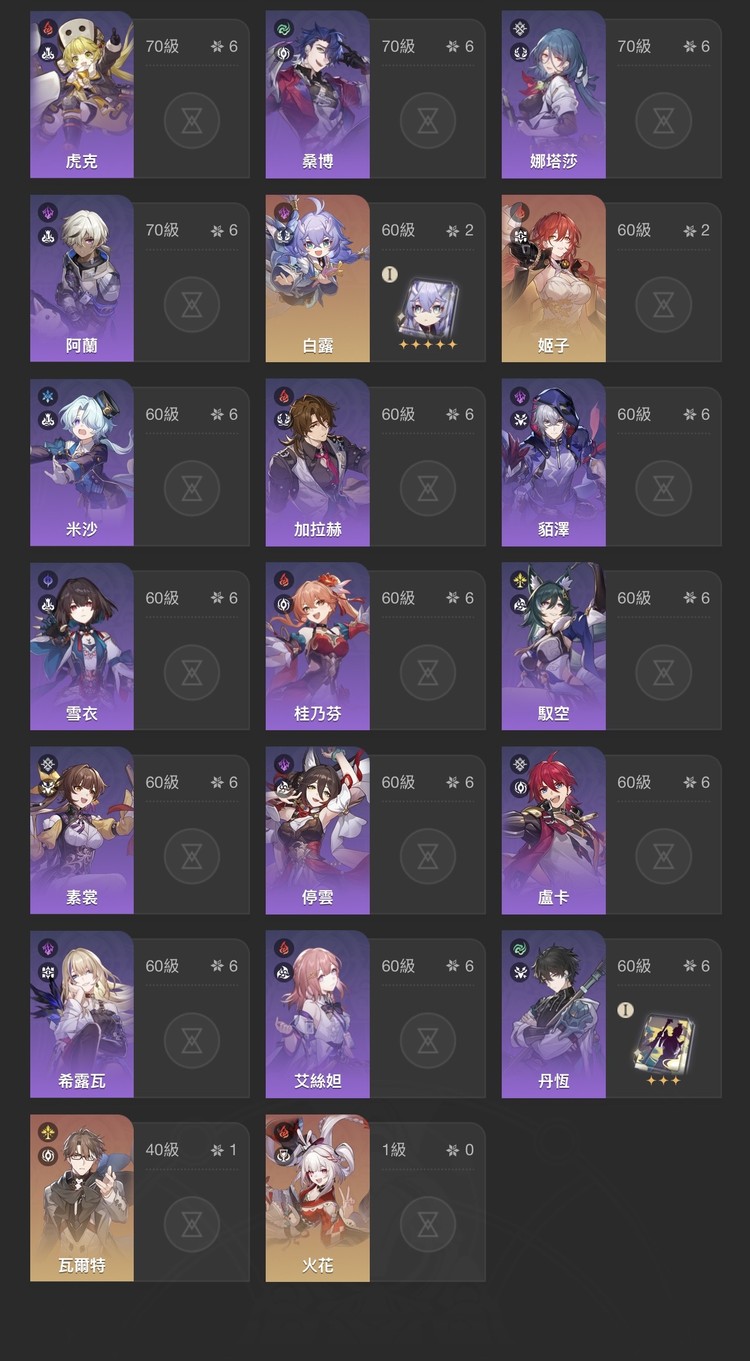Click the 桂乃芬 name label

[x=317, y=713]
